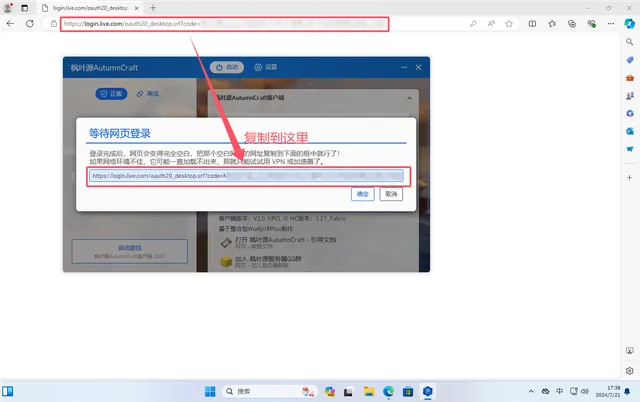Open the sidebar Tools briefcase icon
Image resolution: width=640 pixels, height=402 pixels.
click(629, 78)
